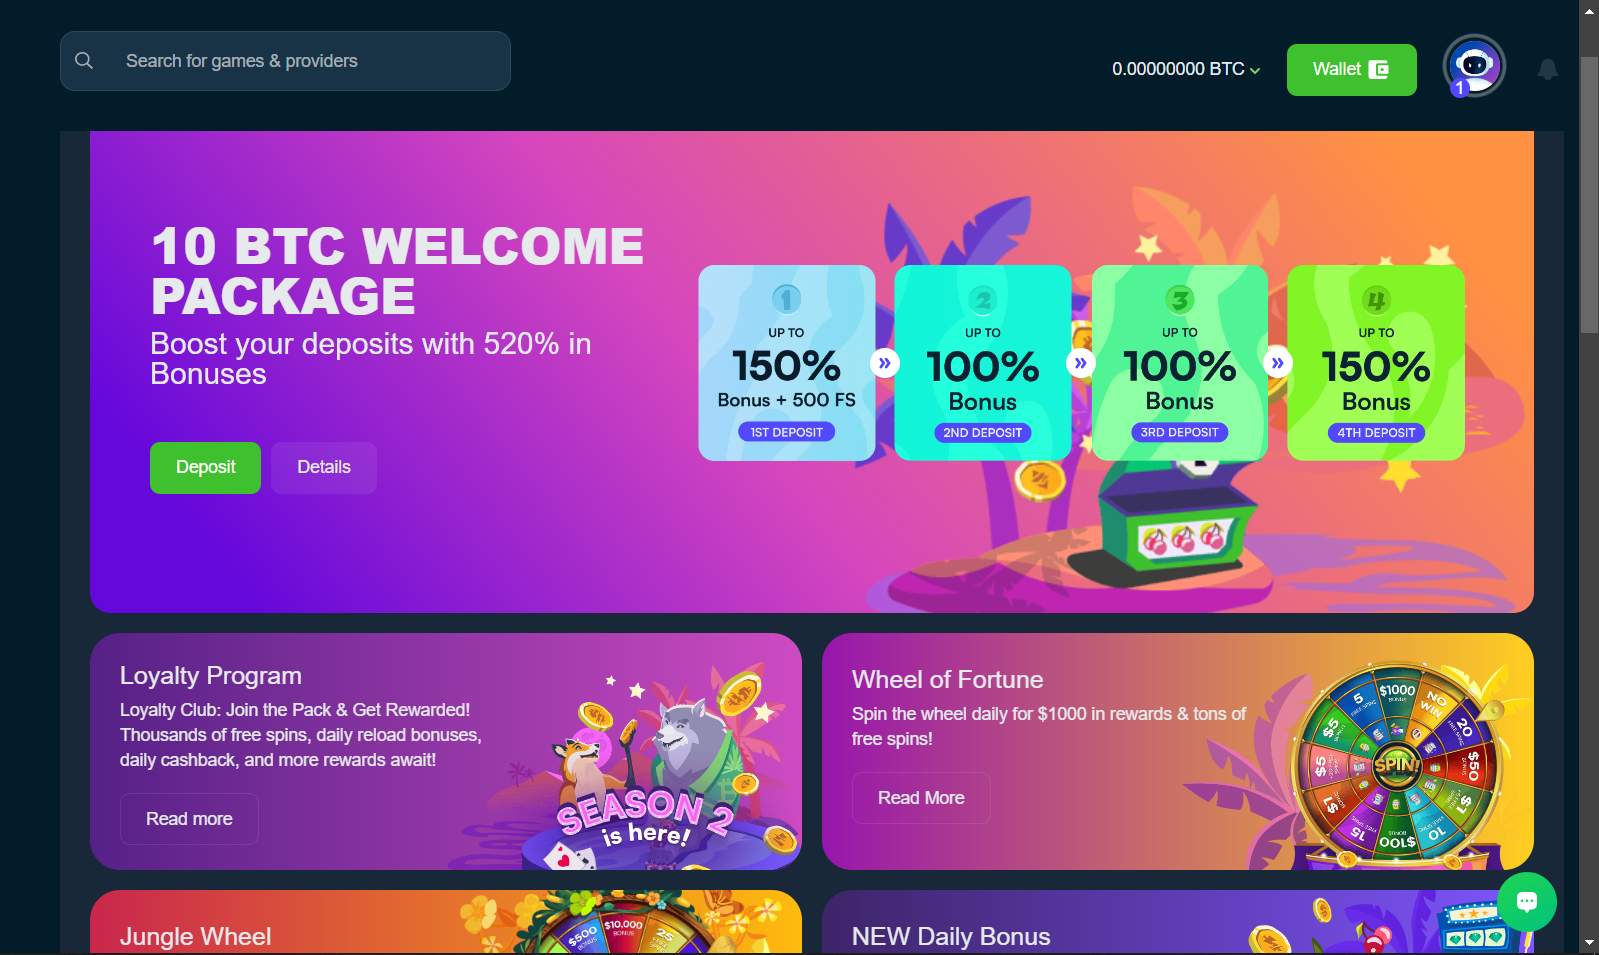This screenshot has height=955, width=1599.
Task: Open welcome package Details
Action: pos(324,468)
